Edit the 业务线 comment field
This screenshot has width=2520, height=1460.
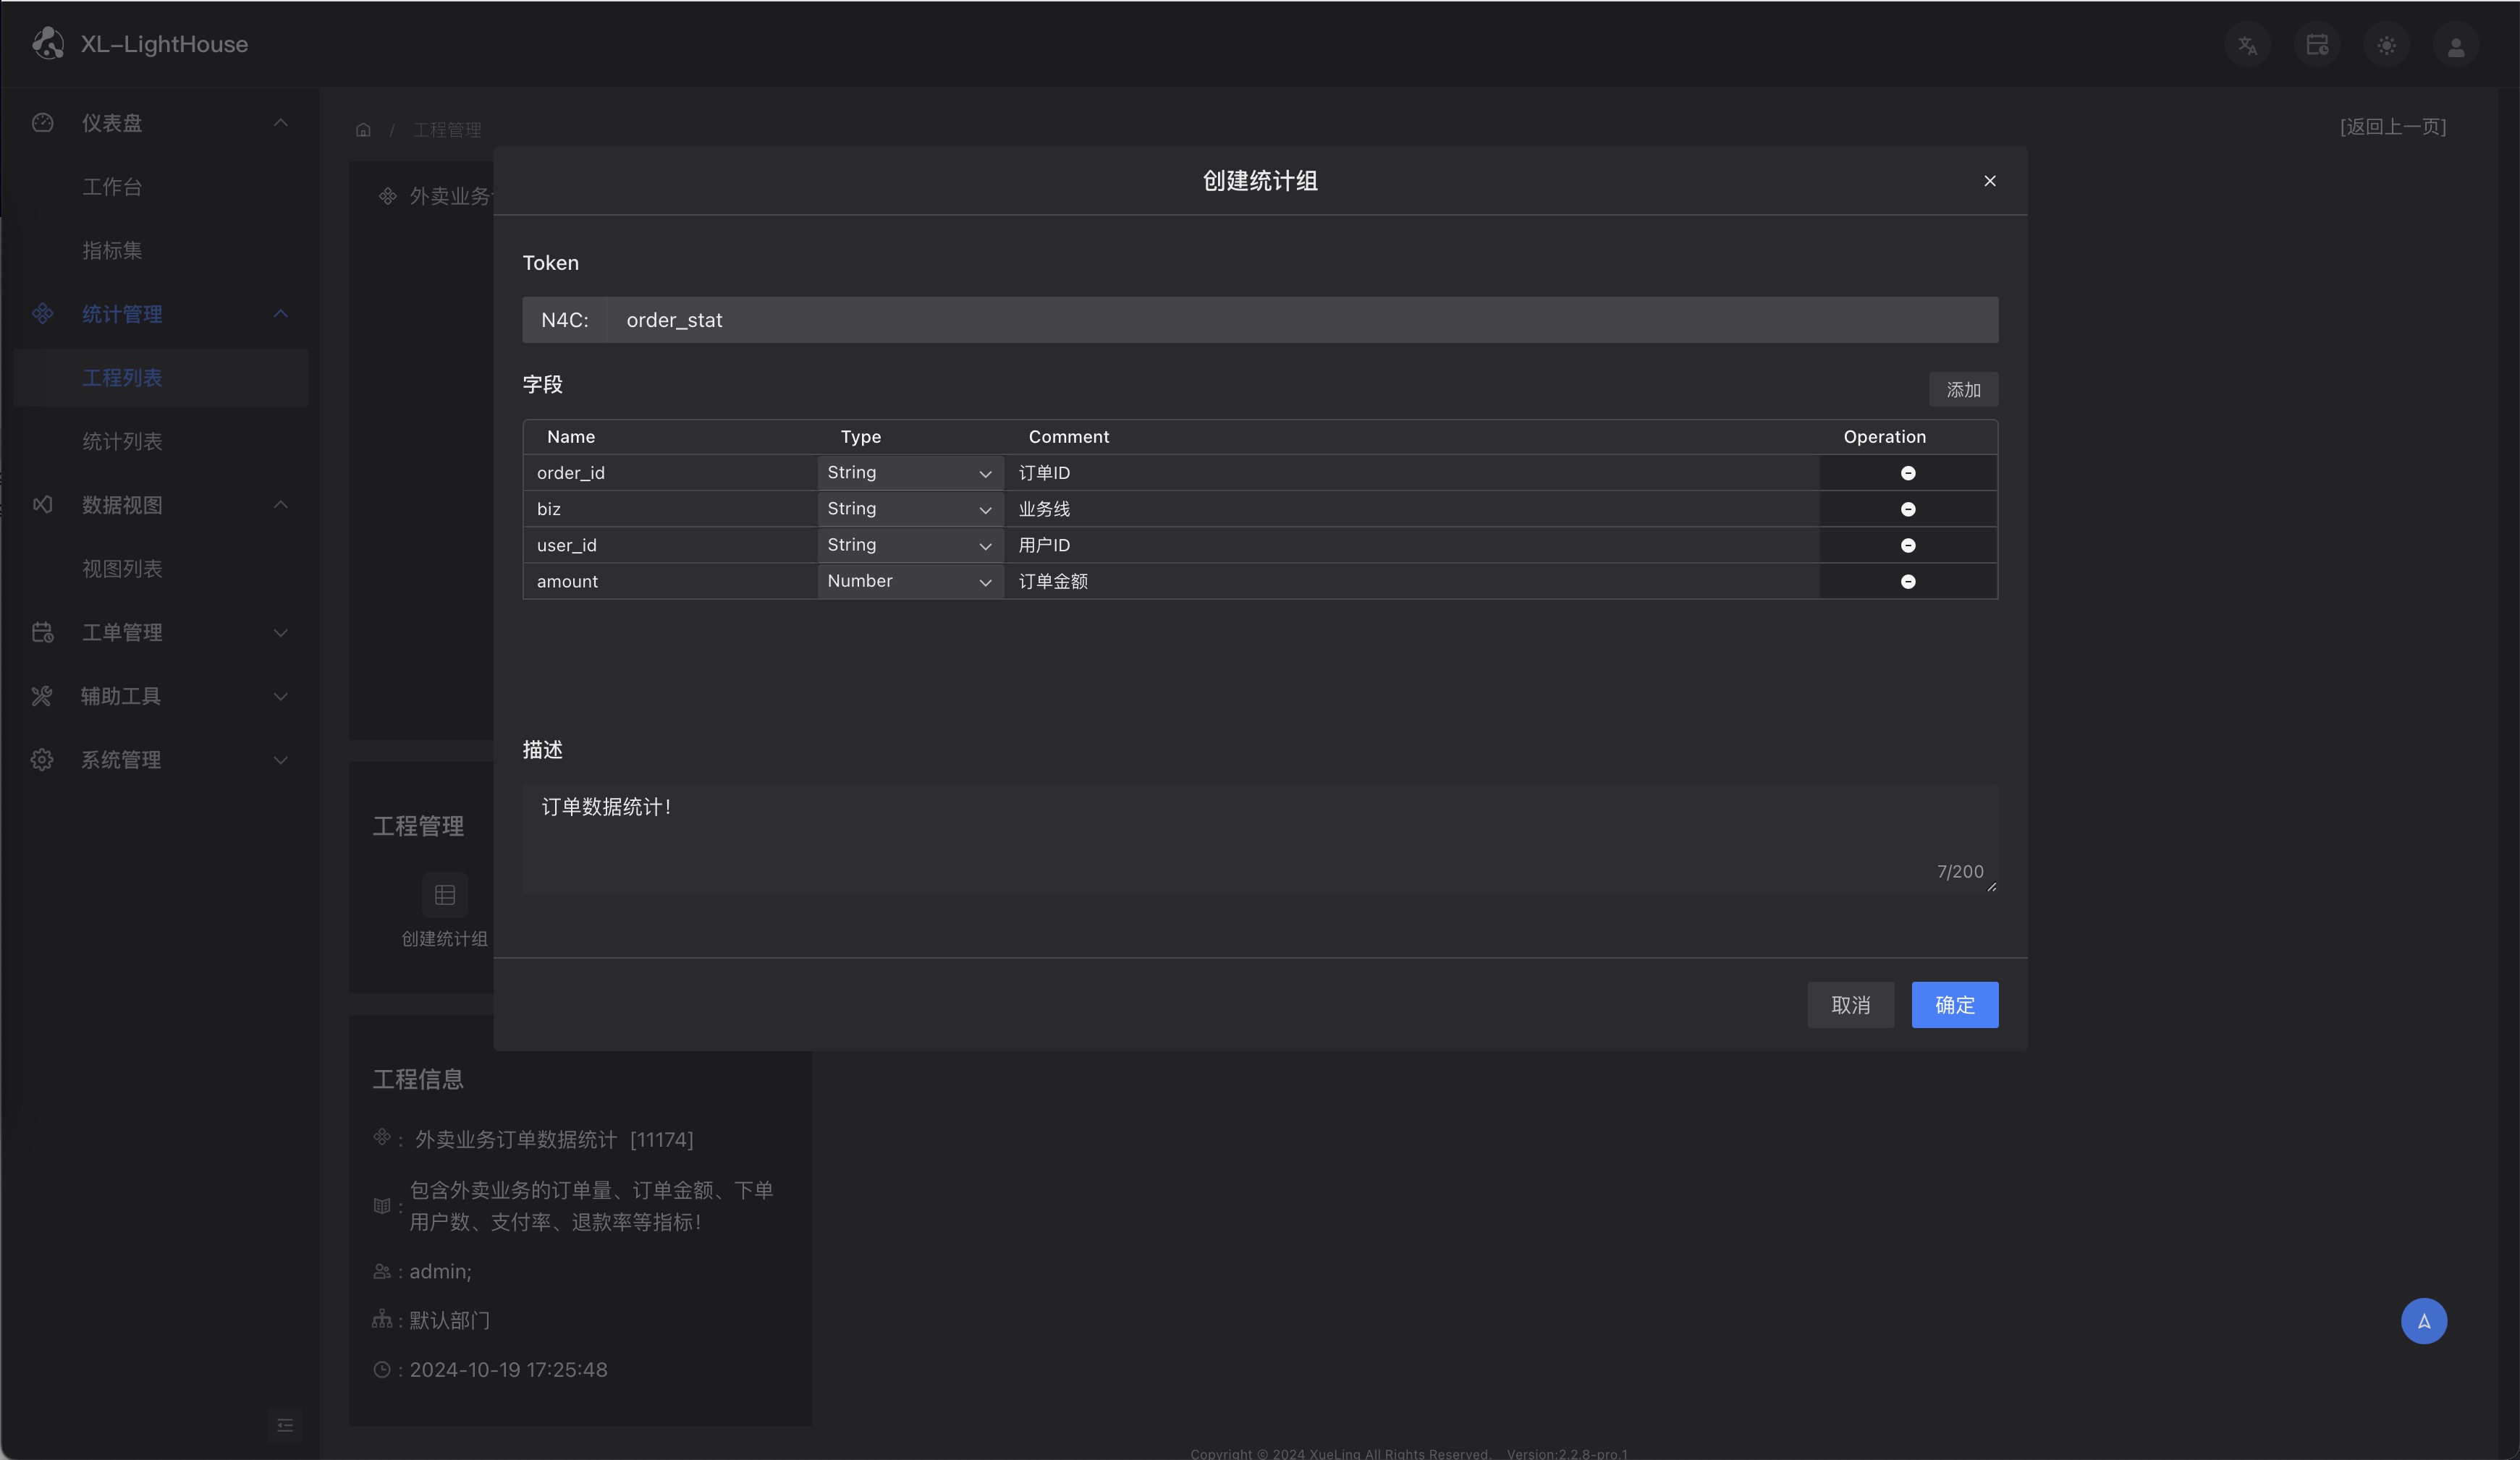(1412, 509)
